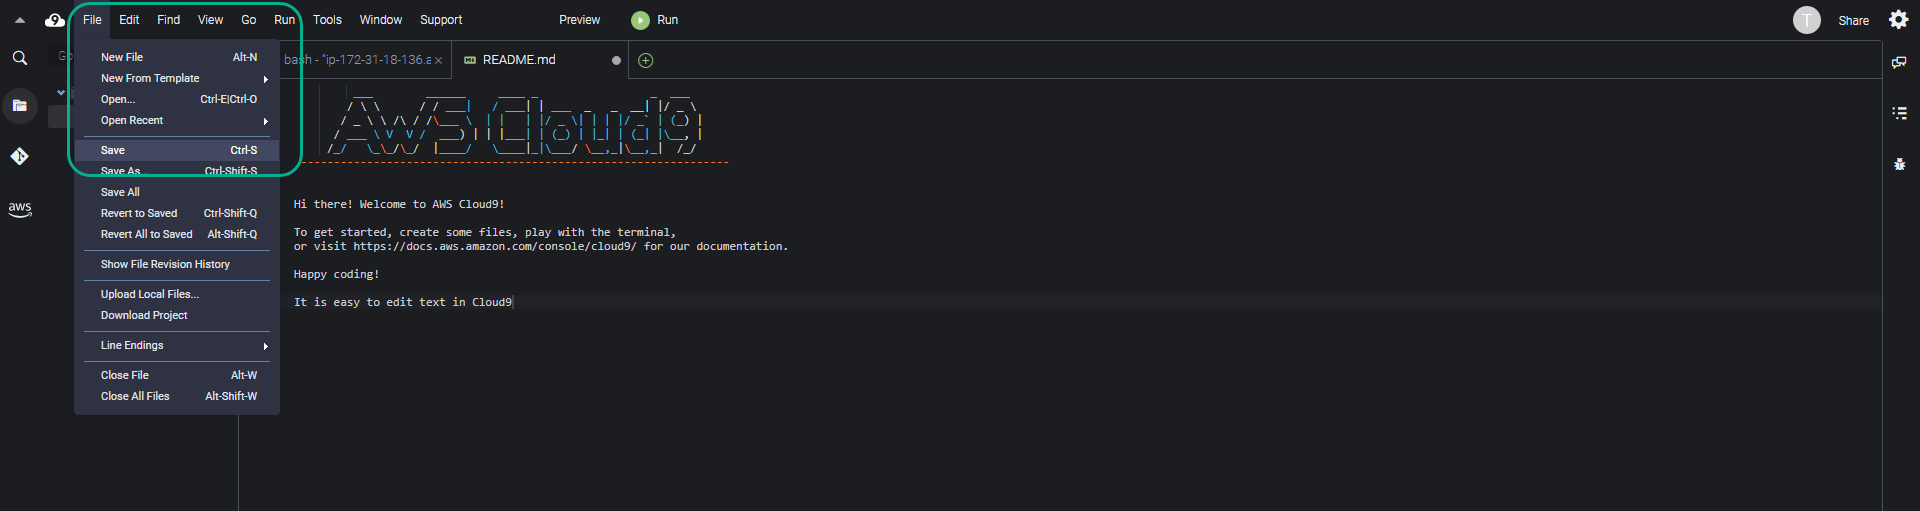Click the line "It is easy to edit text in Cloud9"
Viewport: 1920px width, 511px height.
click(x=403, y=302)
